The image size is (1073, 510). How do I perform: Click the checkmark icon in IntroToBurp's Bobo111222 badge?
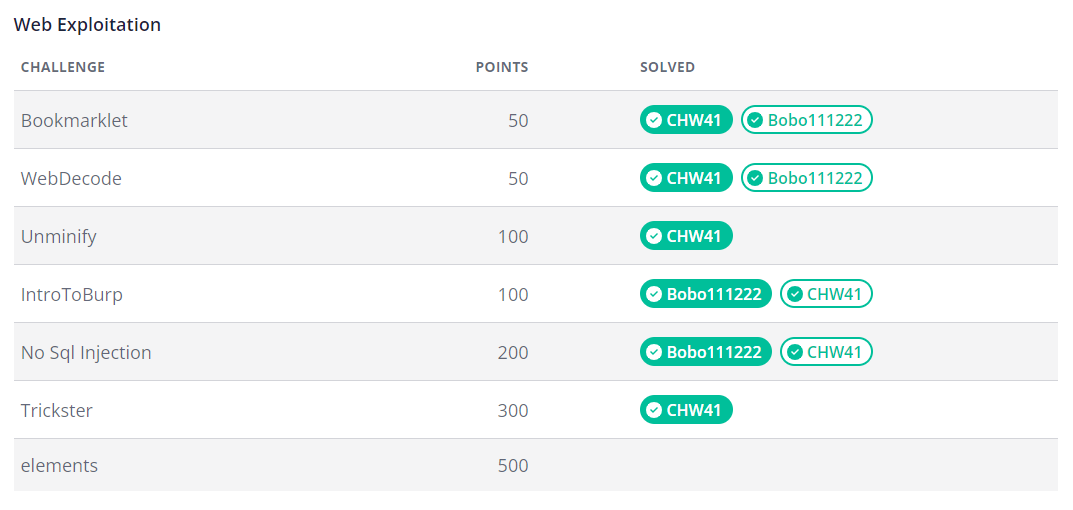[x=654, y=294]
